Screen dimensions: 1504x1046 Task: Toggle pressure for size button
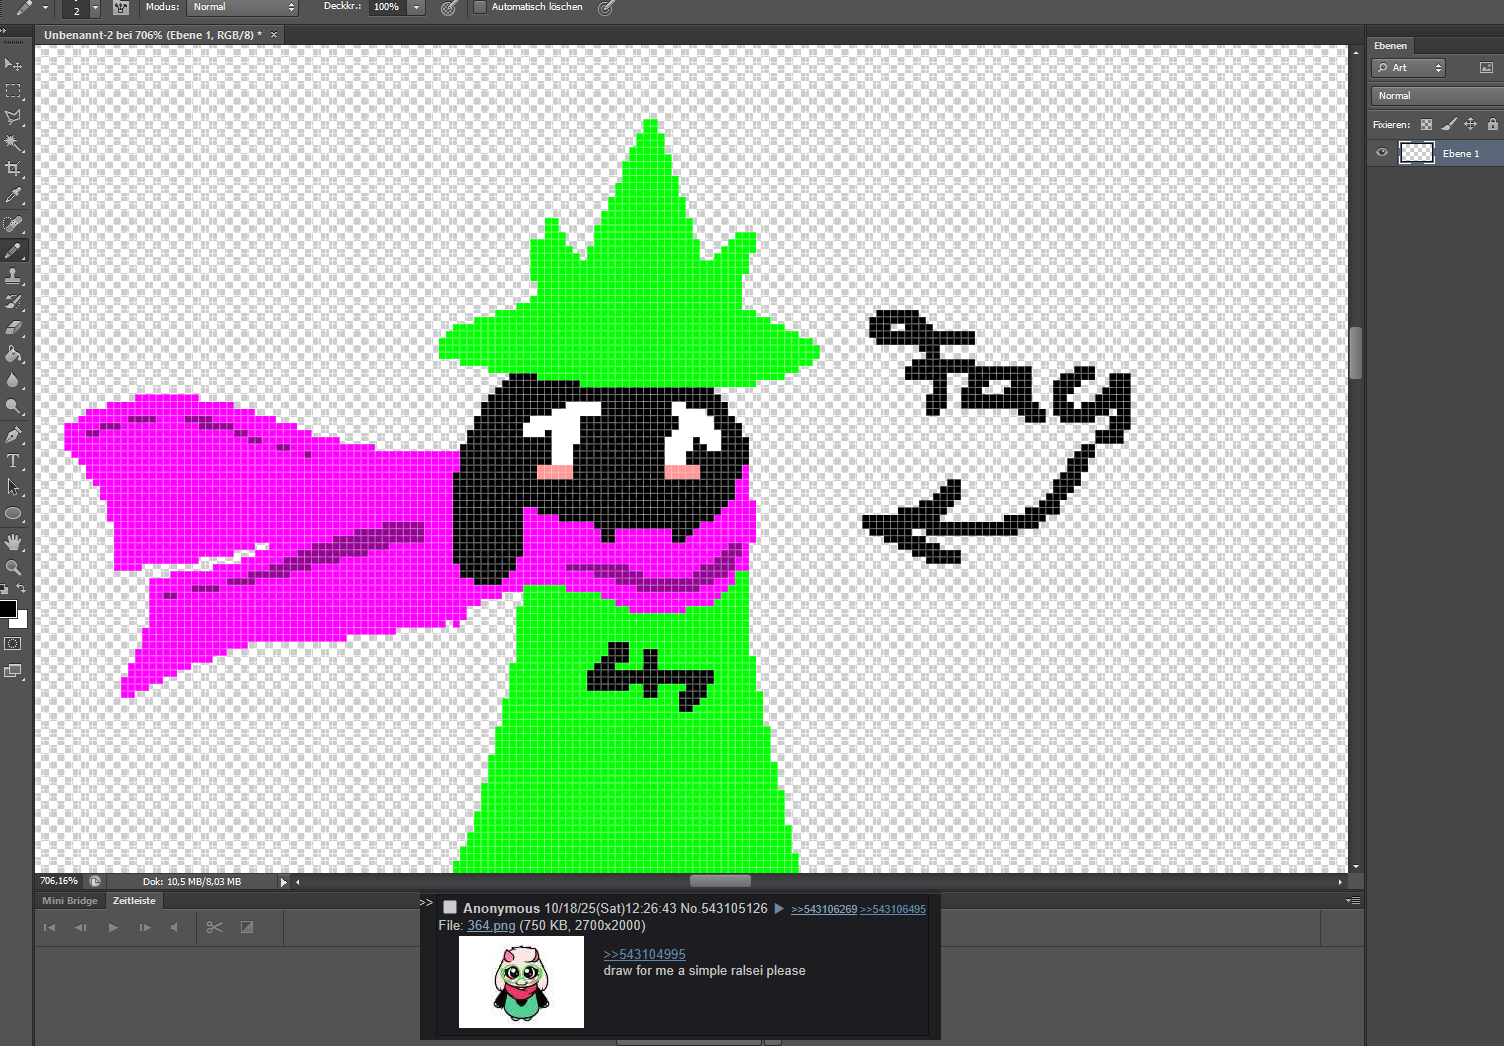pos(606,8)
